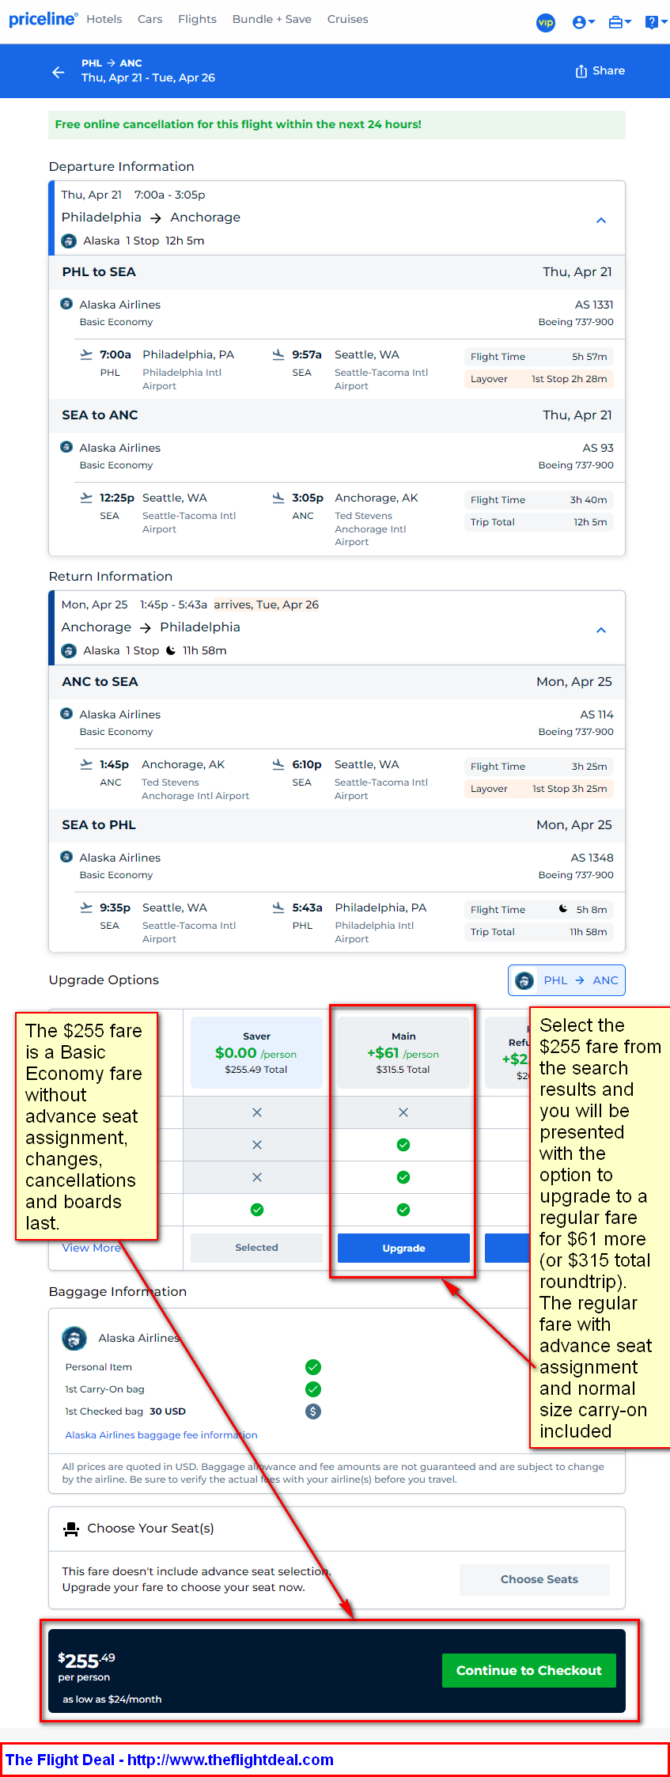This screenshot has width=670, height=1777.
Task: Open the Cars menu item
Action: 150,19
